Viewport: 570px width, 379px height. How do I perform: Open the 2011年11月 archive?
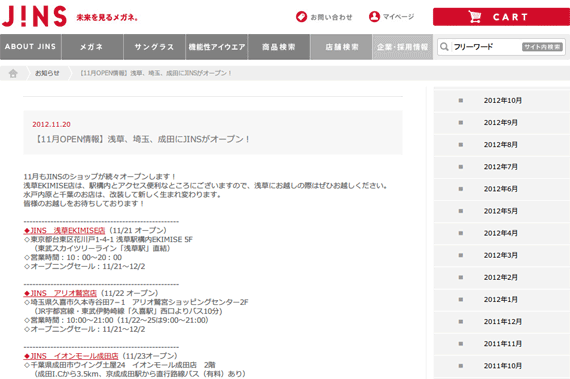(502, 344)
